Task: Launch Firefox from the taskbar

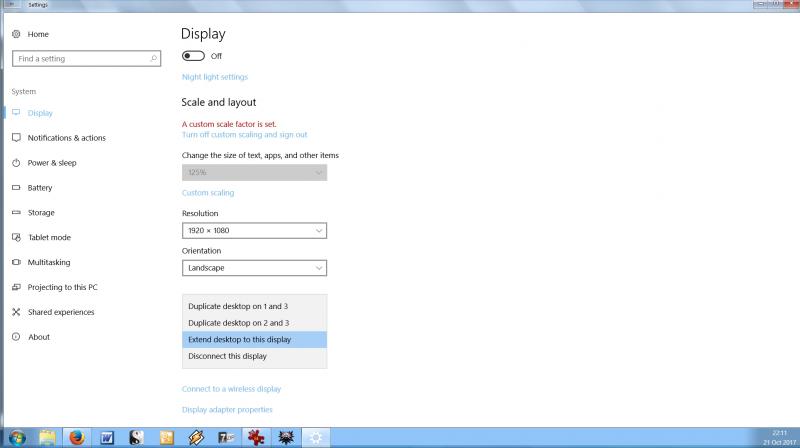Action: pyautogui.click(x=77, y=437)
